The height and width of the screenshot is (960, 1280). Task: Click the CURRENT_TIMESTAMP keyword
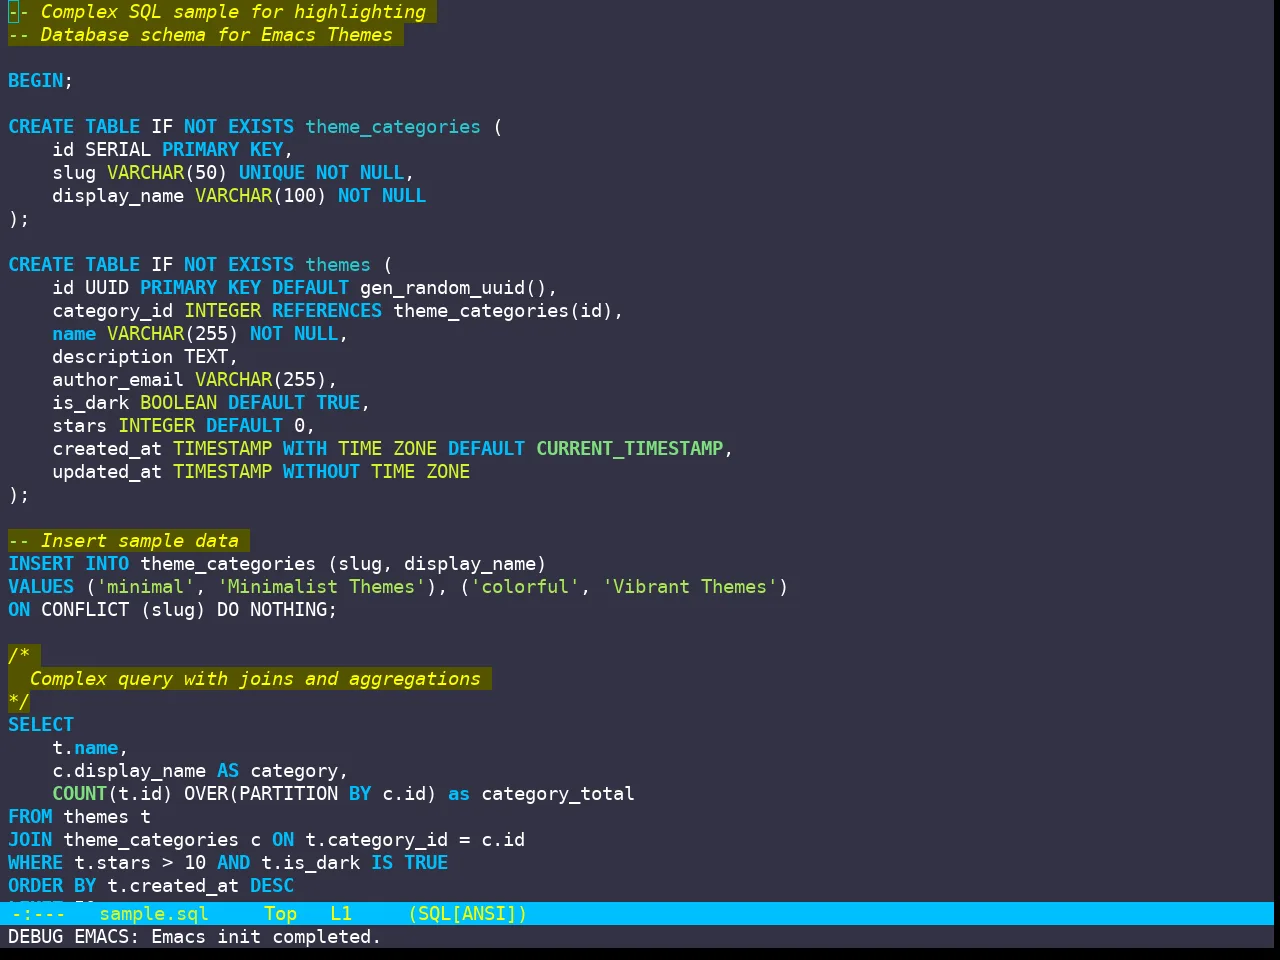pyautogui.click(x=629, y=449)
